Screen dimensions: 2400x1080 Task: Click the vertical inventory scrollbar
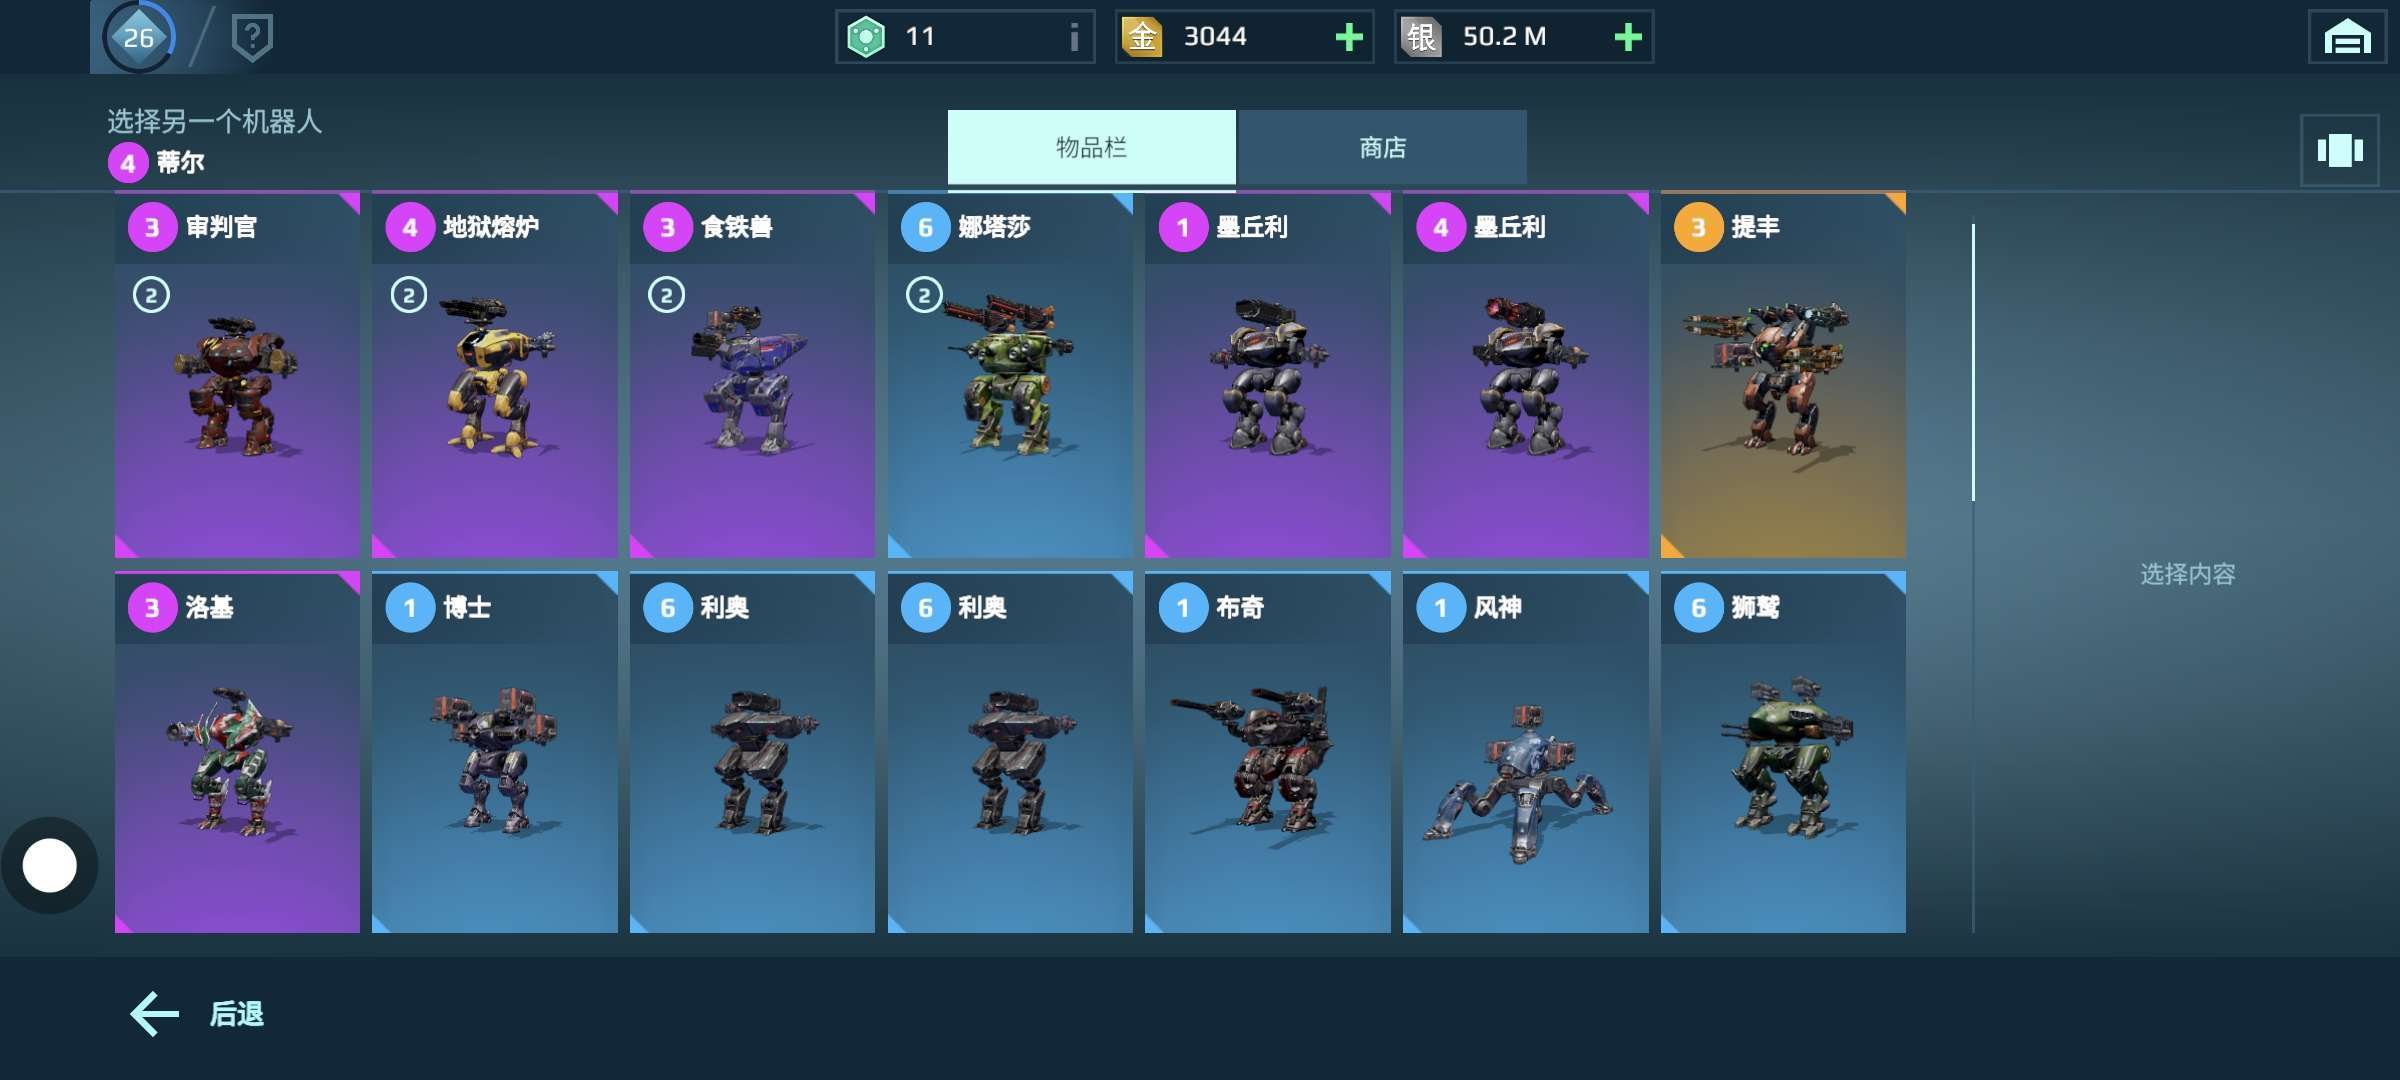pos(1973,362)
